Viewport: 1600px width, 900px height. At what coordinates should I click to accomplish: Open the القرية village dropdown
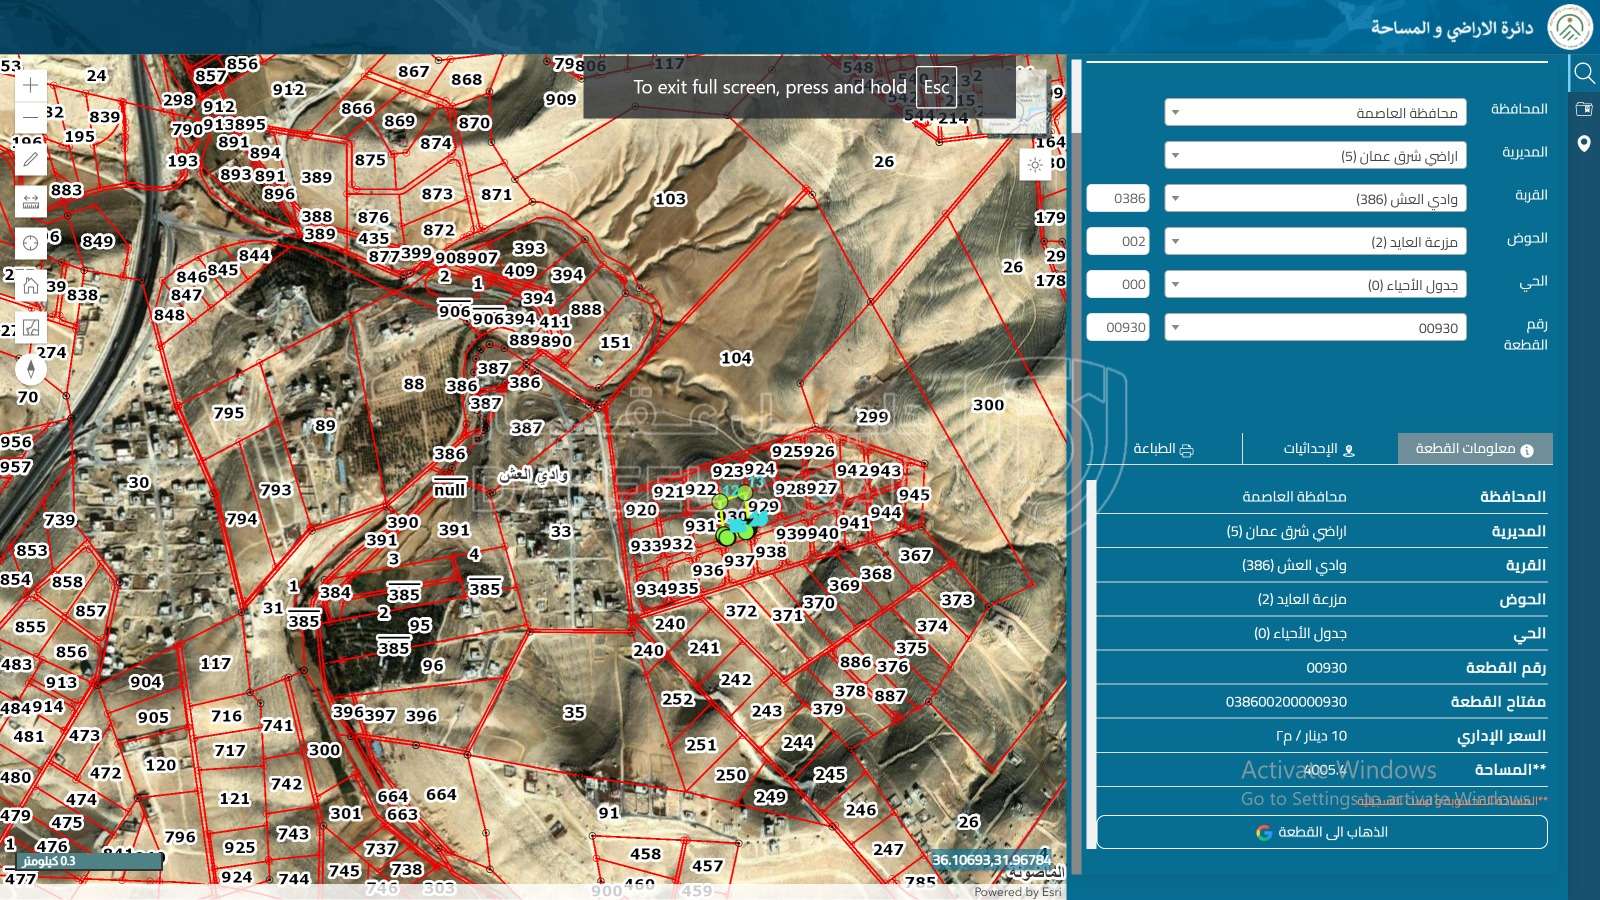[1315, 199]
